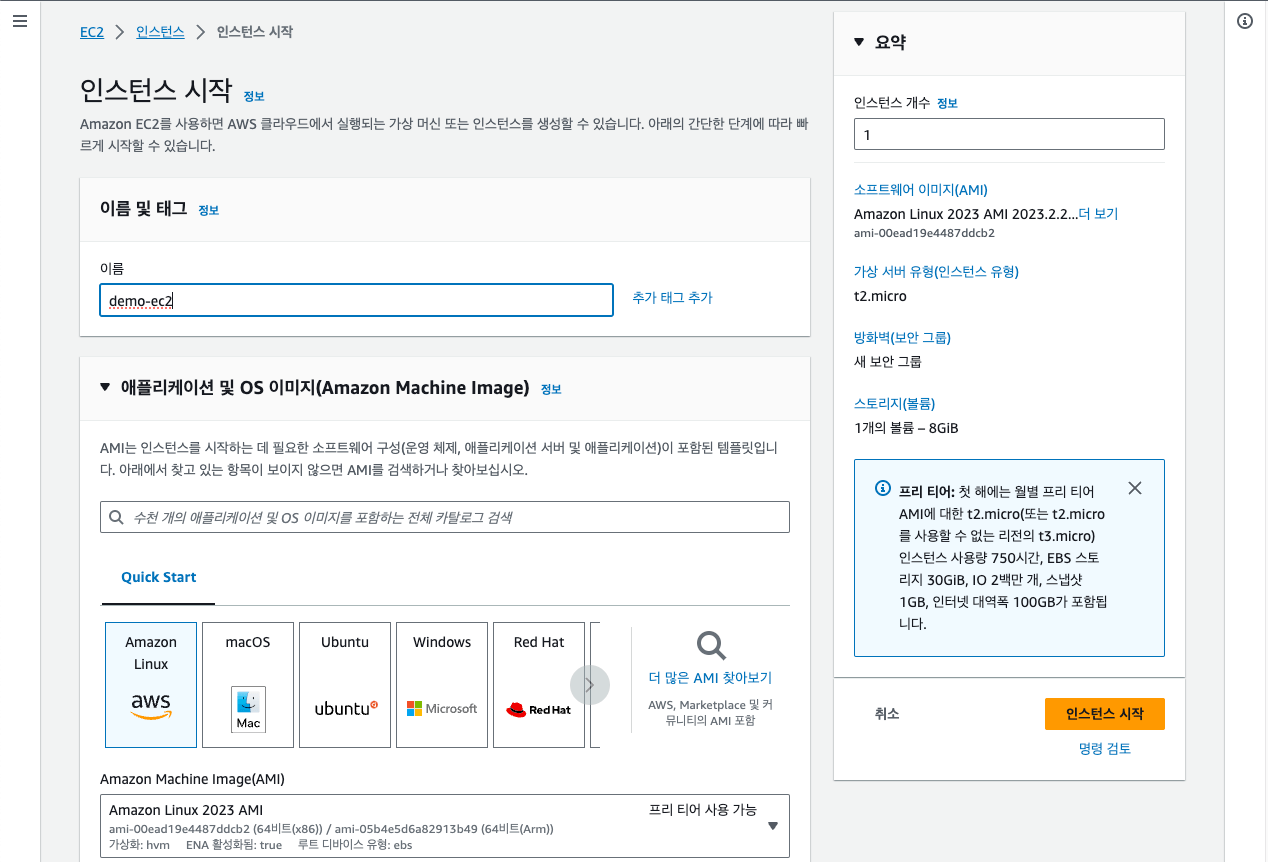Screen dimensions: 1268x862
Task: Click the next arrow in AMI carousel
Action: click(590, 685)
